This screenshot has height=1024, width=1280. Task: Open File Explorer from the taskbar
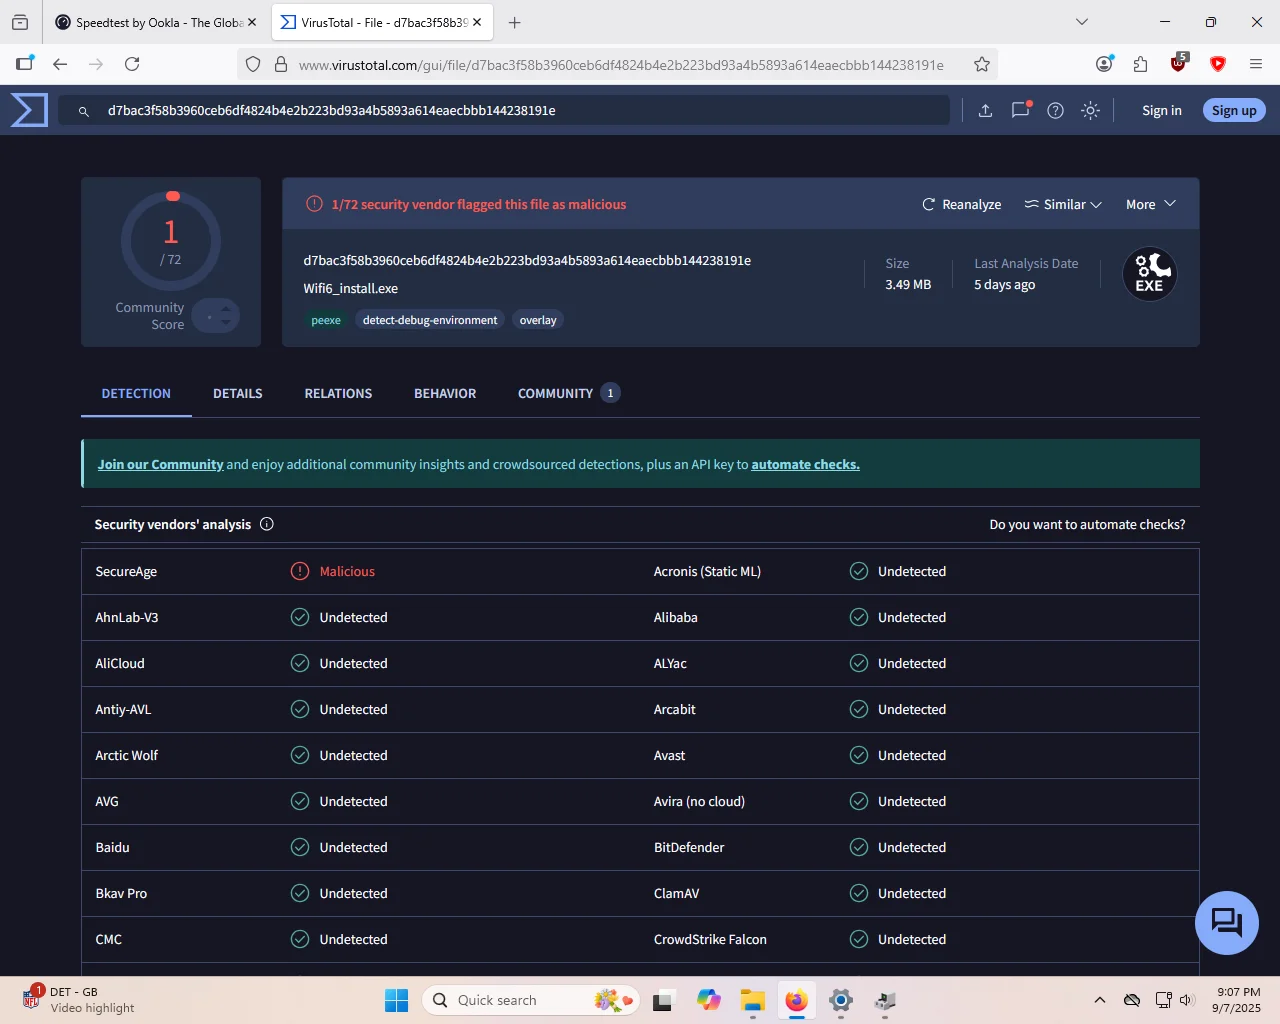752,1000
